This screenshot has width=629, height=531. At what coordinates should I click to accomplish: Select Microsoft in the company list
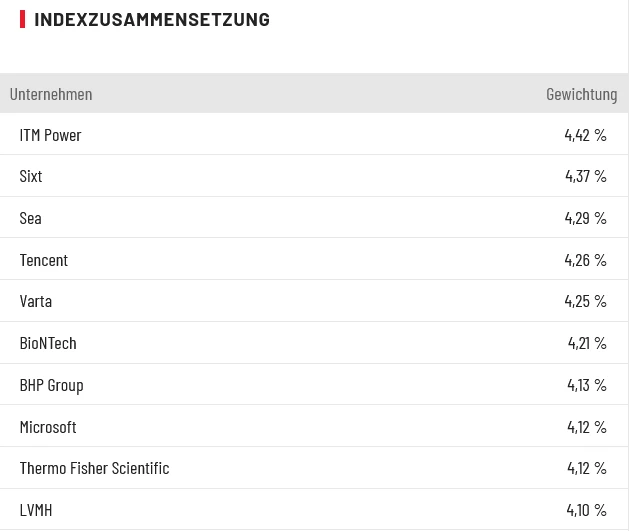click(x=48, y=427)
